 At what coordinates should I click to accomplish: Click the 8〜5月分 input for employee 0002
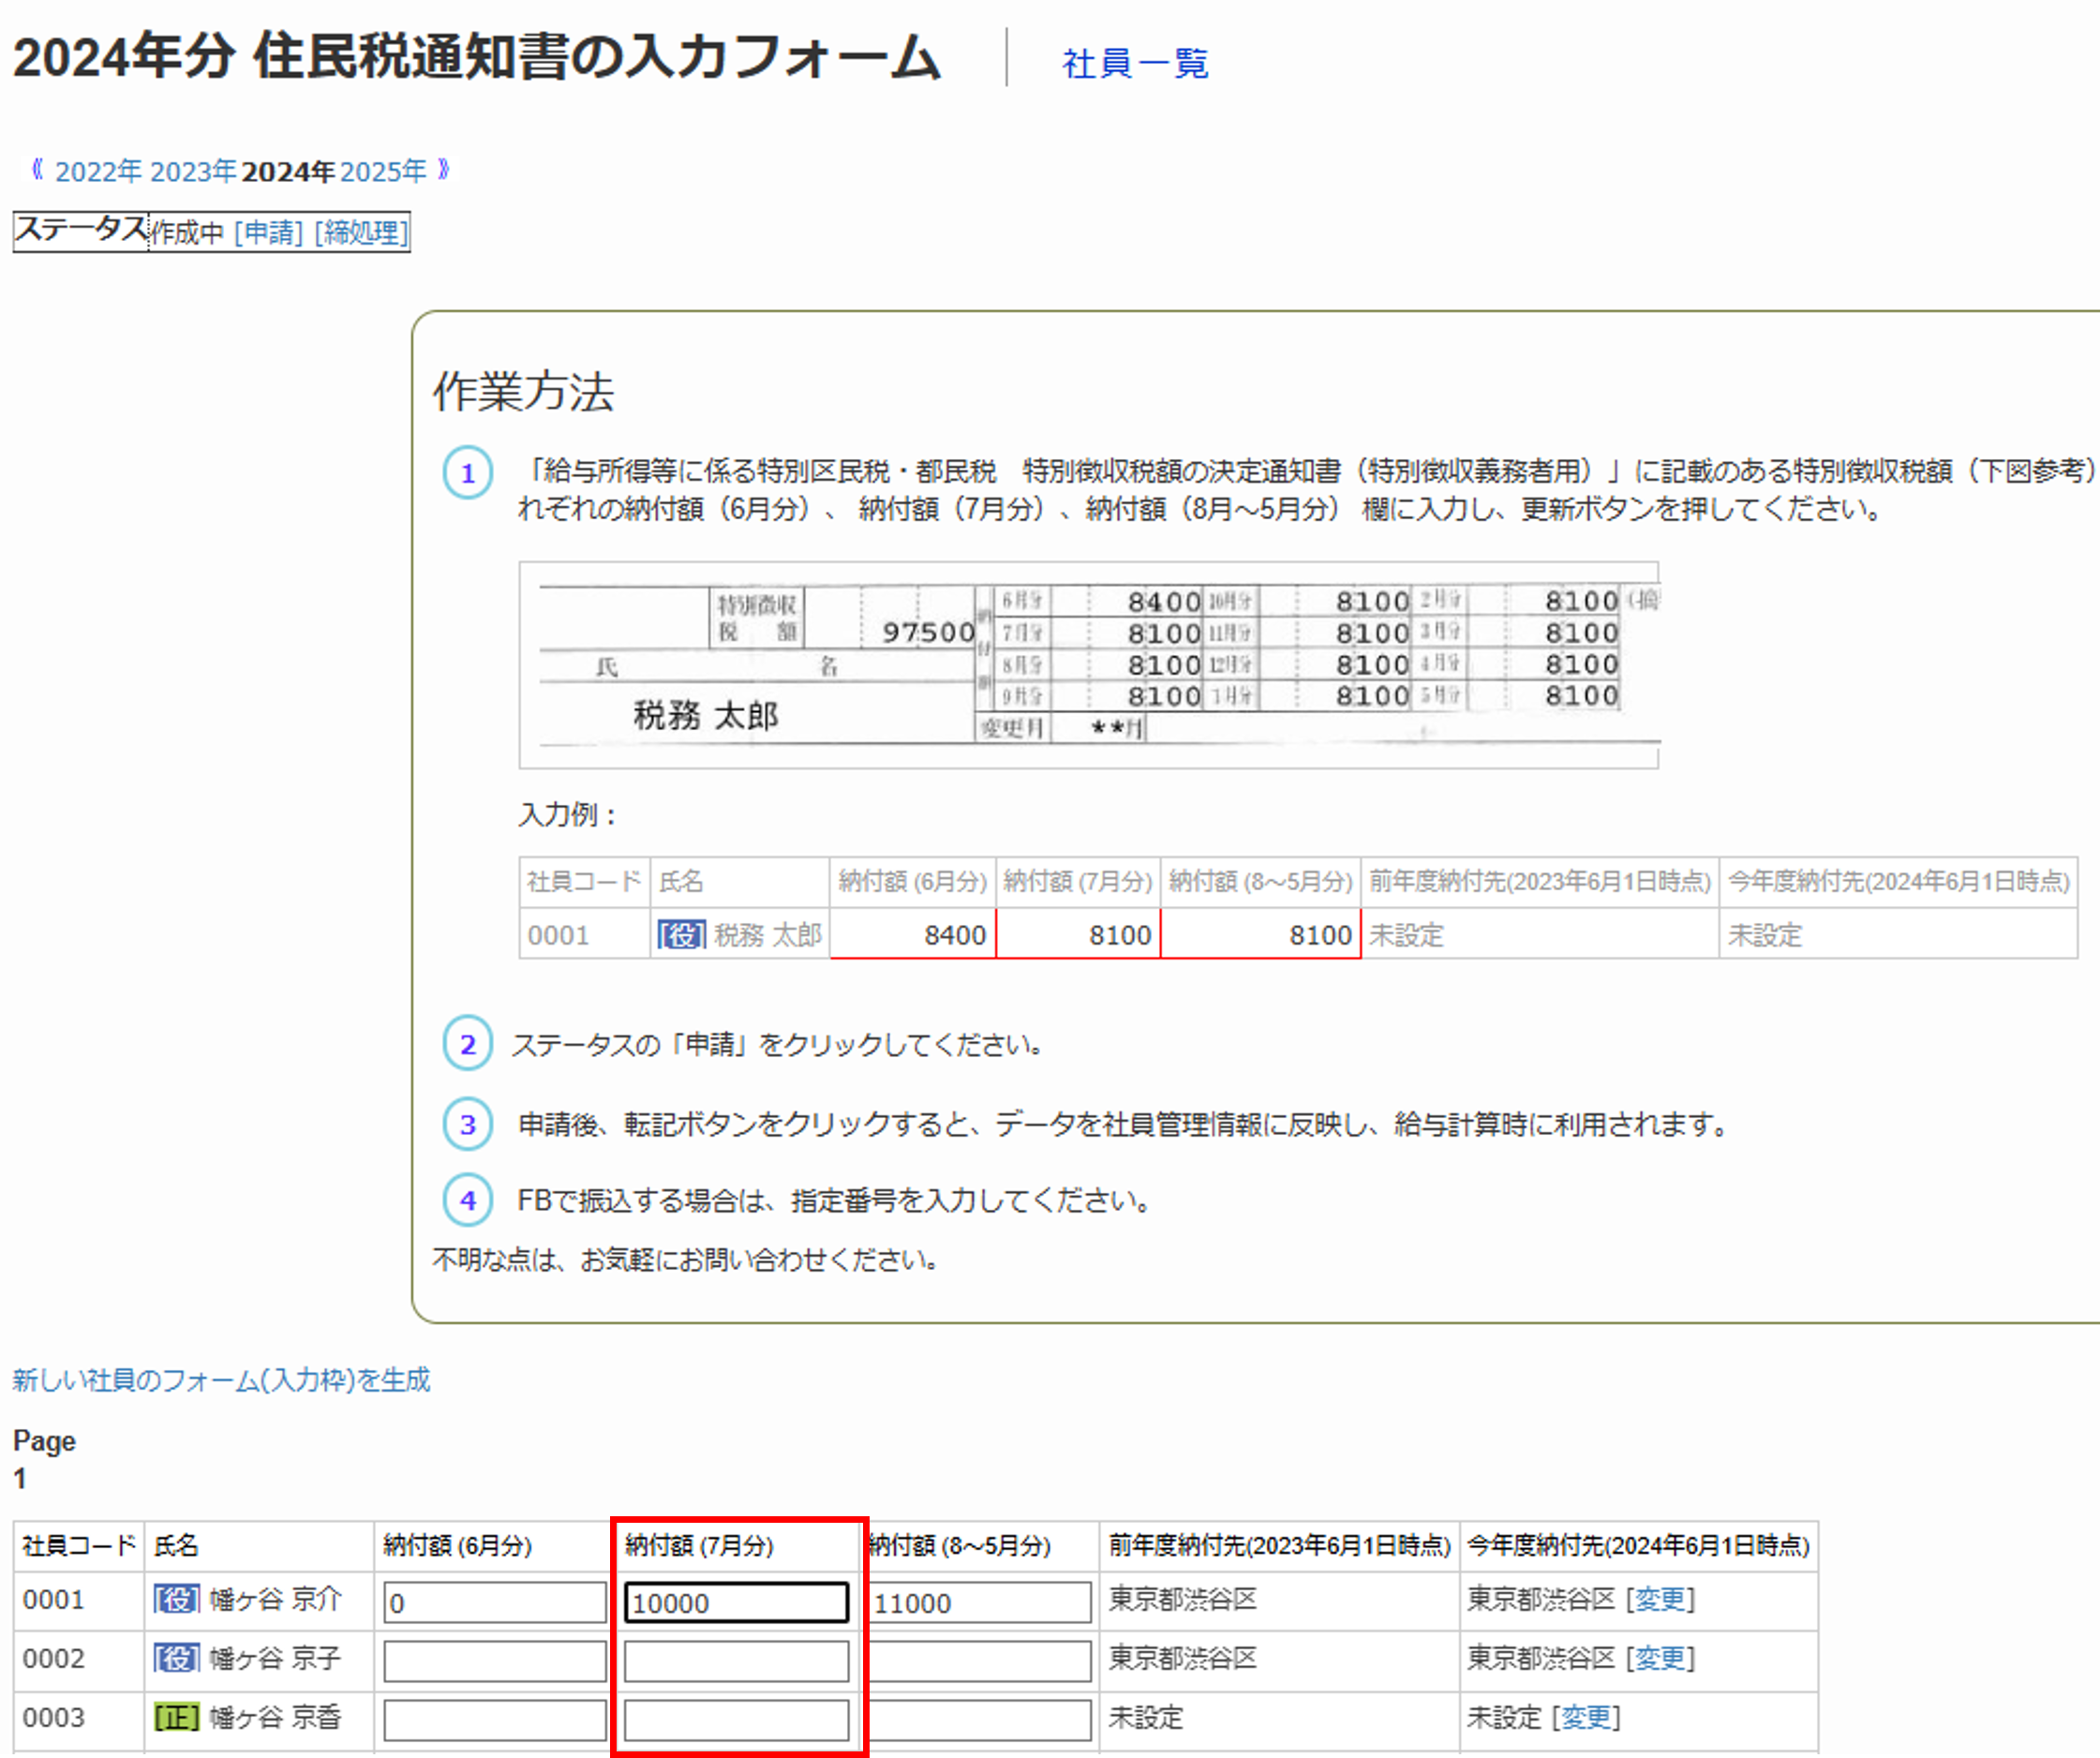click(980, 1662)
